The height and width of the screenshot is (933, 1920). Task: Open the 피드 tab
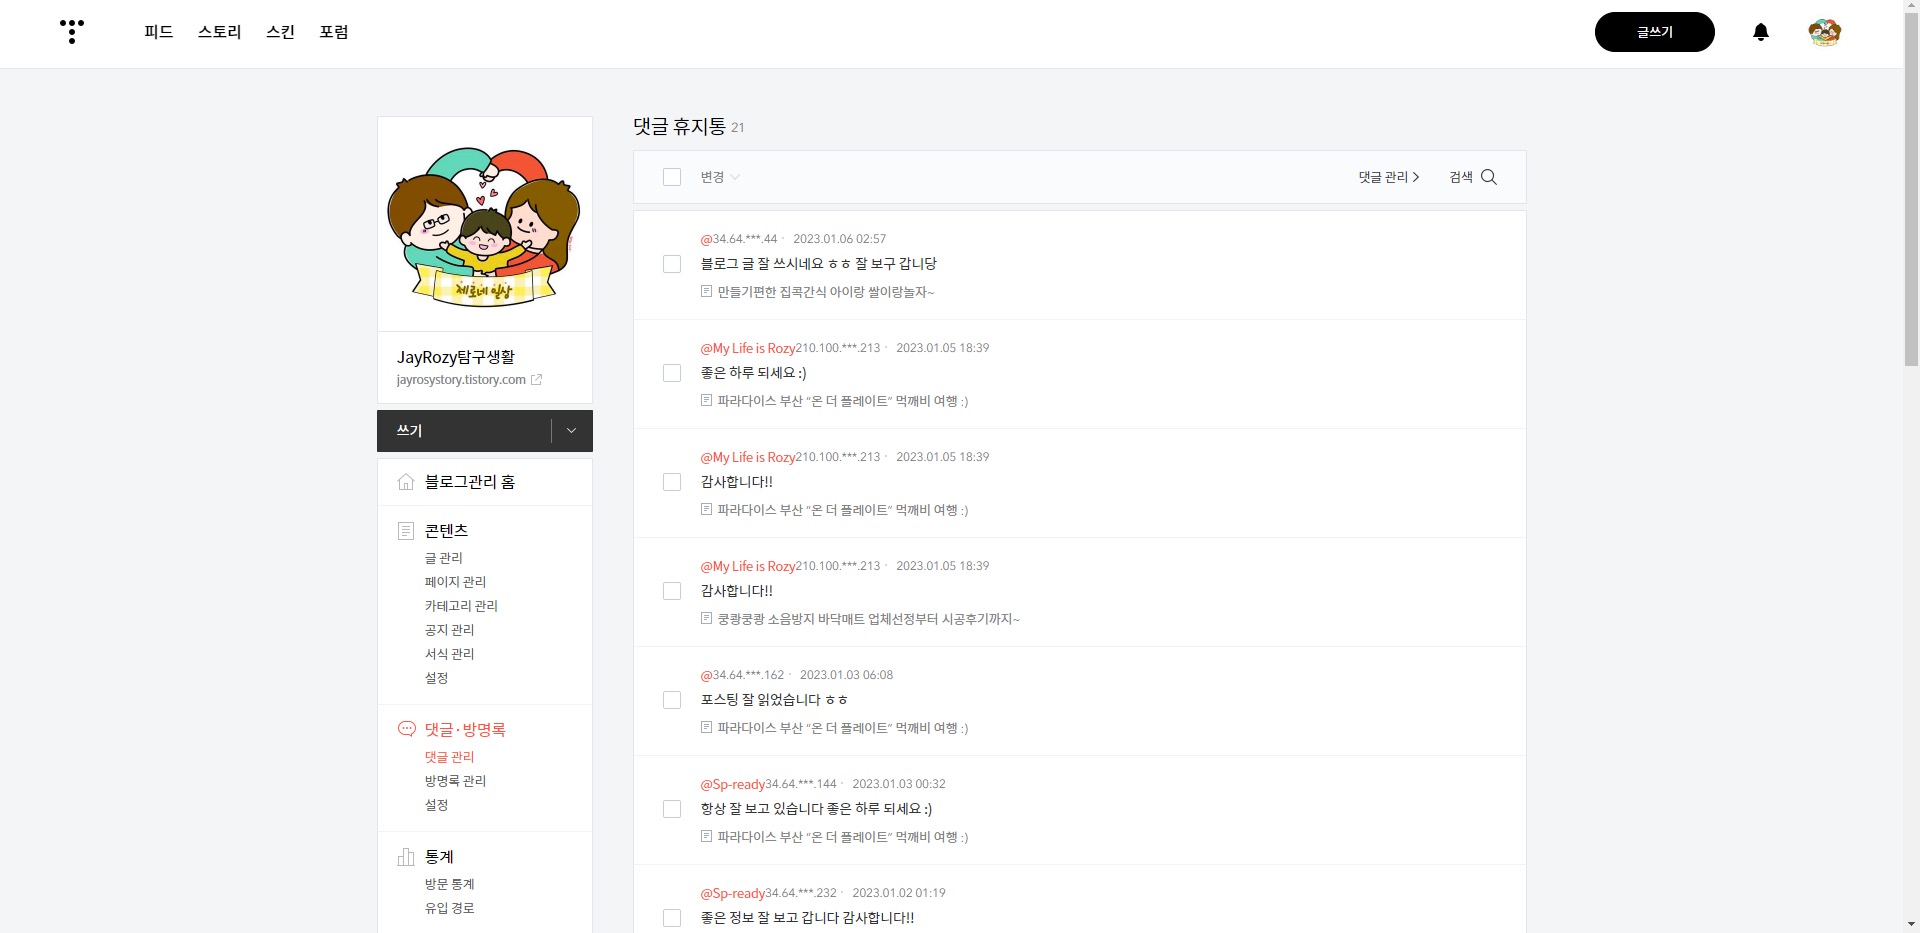pos(158,32)
